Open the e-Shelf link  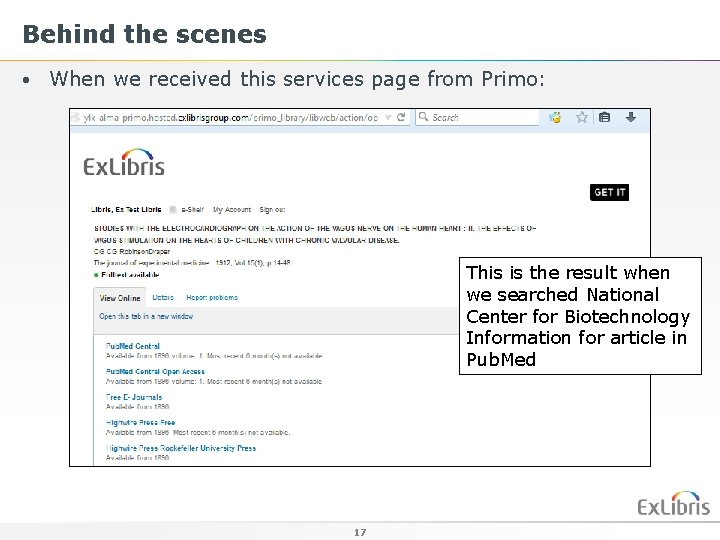point(192,209)
